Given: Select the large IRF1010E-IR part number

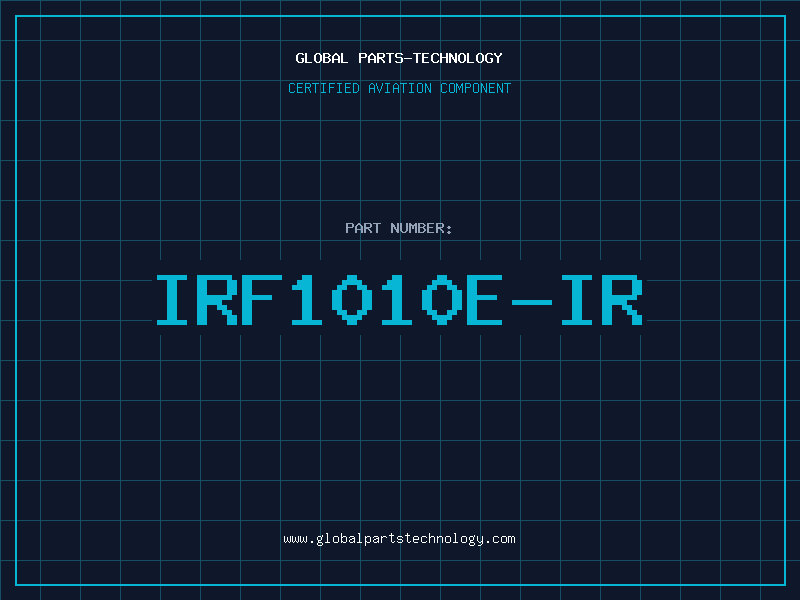Looking at the screenshot, I should pos(399,299).
